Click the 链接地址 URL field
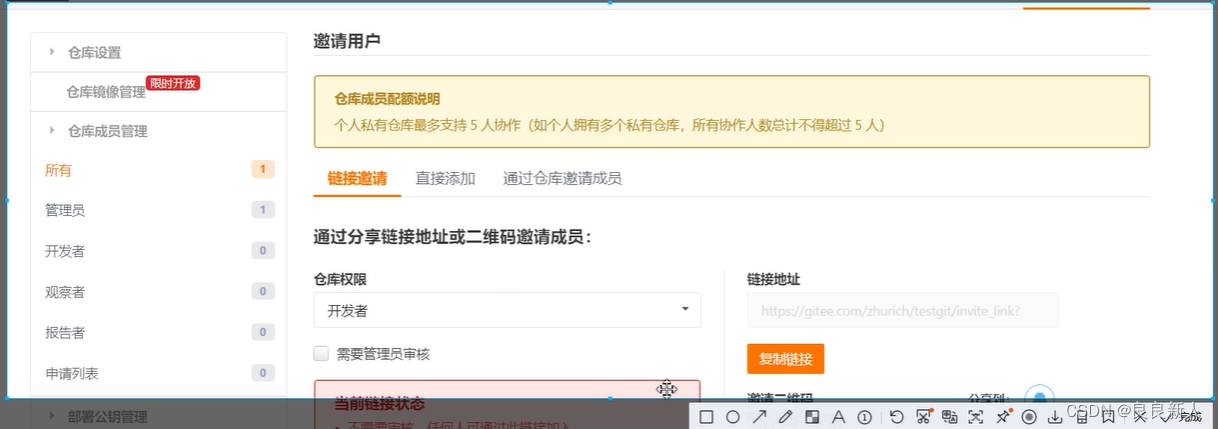 click(x=902, y=310)
